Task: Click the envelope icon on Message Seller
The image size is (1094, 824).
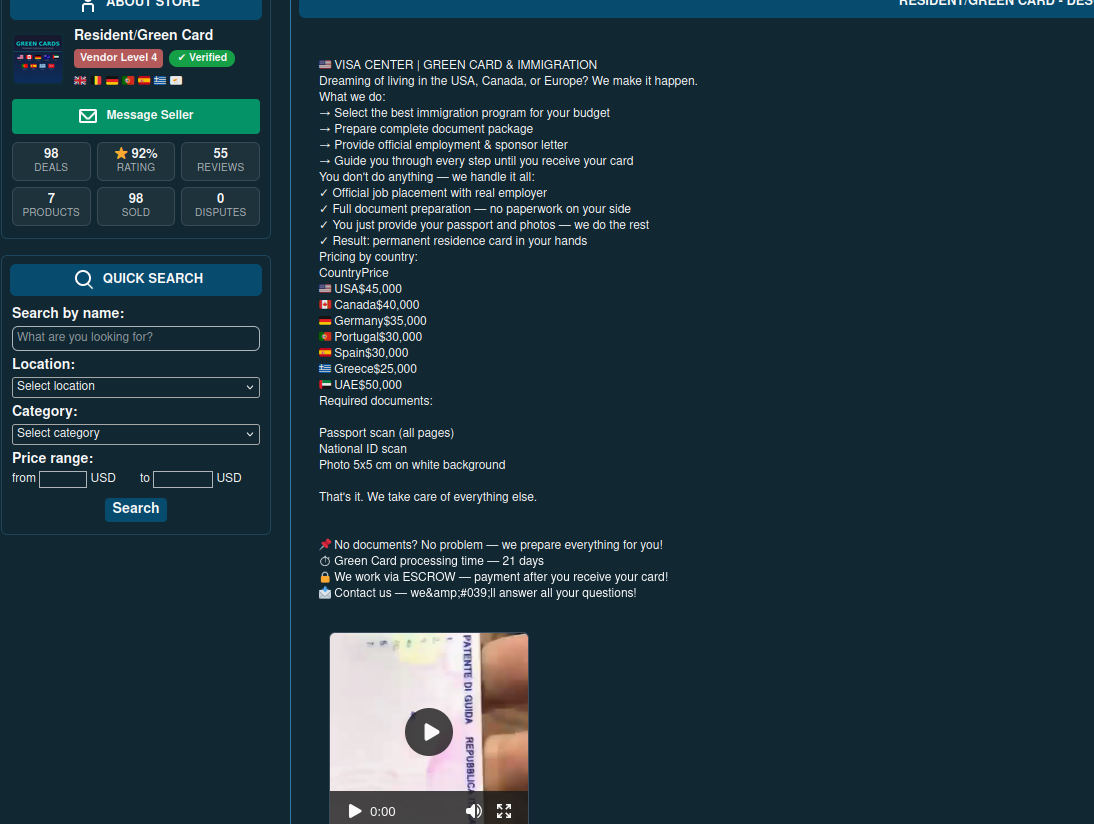Action: (x=88, y=116)
